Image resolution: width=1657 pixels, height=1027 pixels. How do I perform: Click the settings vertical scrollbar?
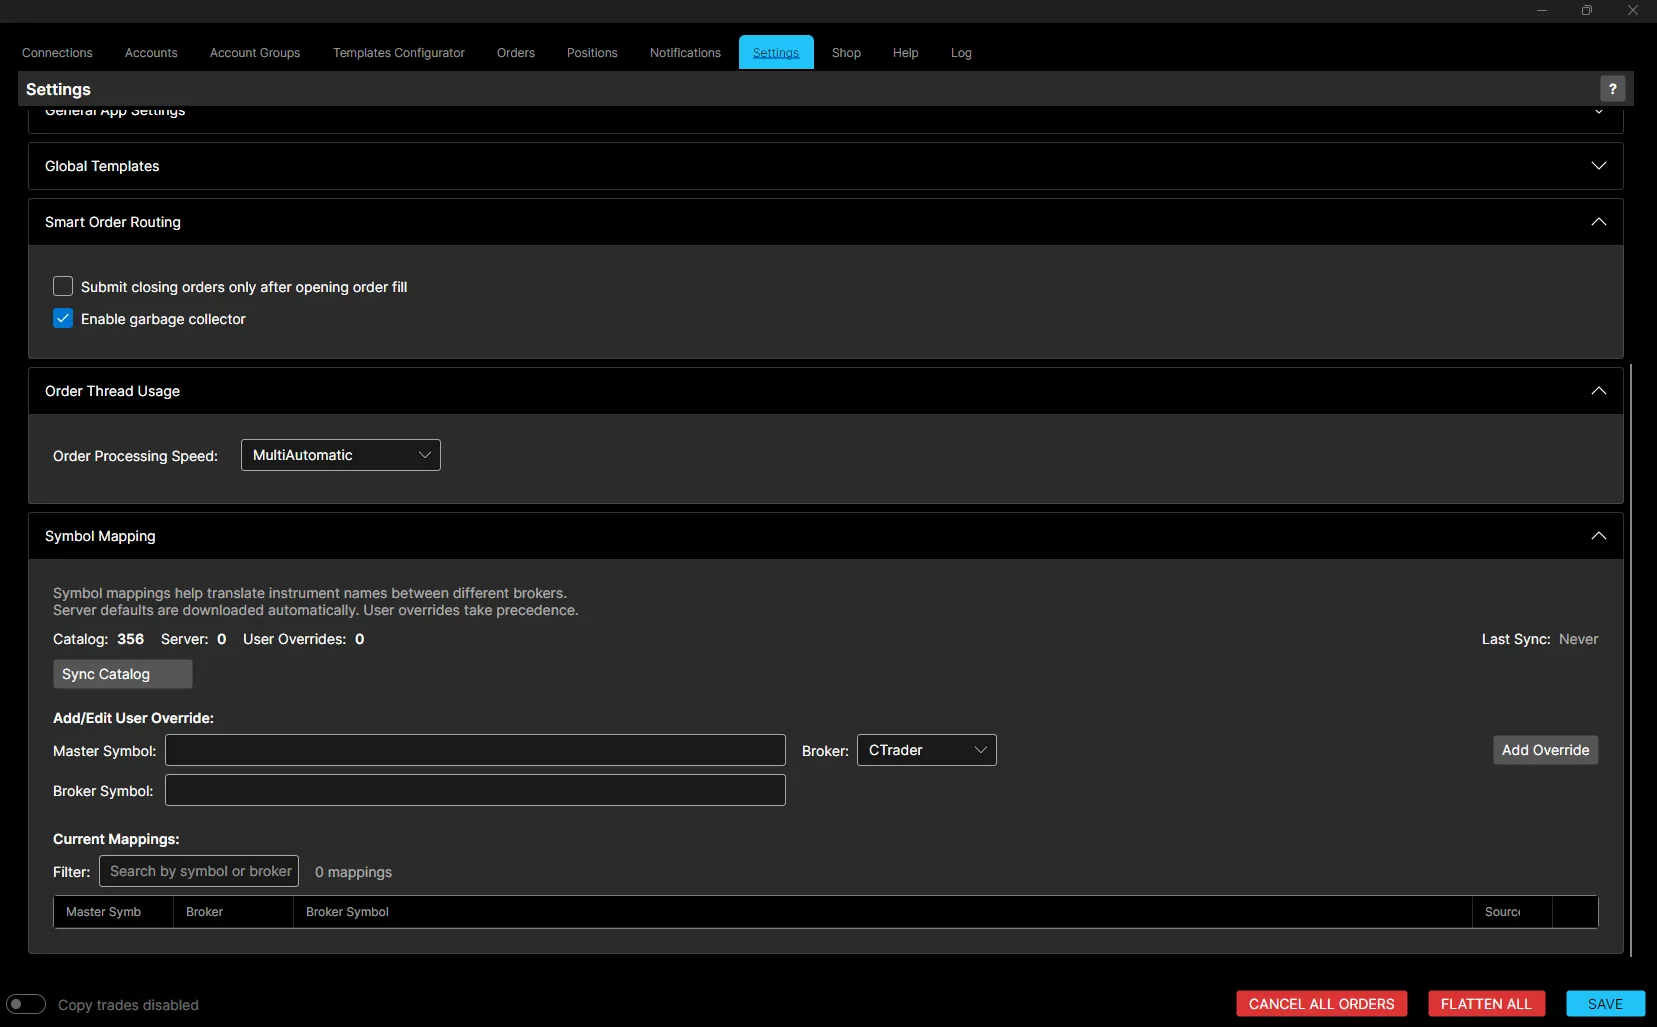click(1631, 660)
